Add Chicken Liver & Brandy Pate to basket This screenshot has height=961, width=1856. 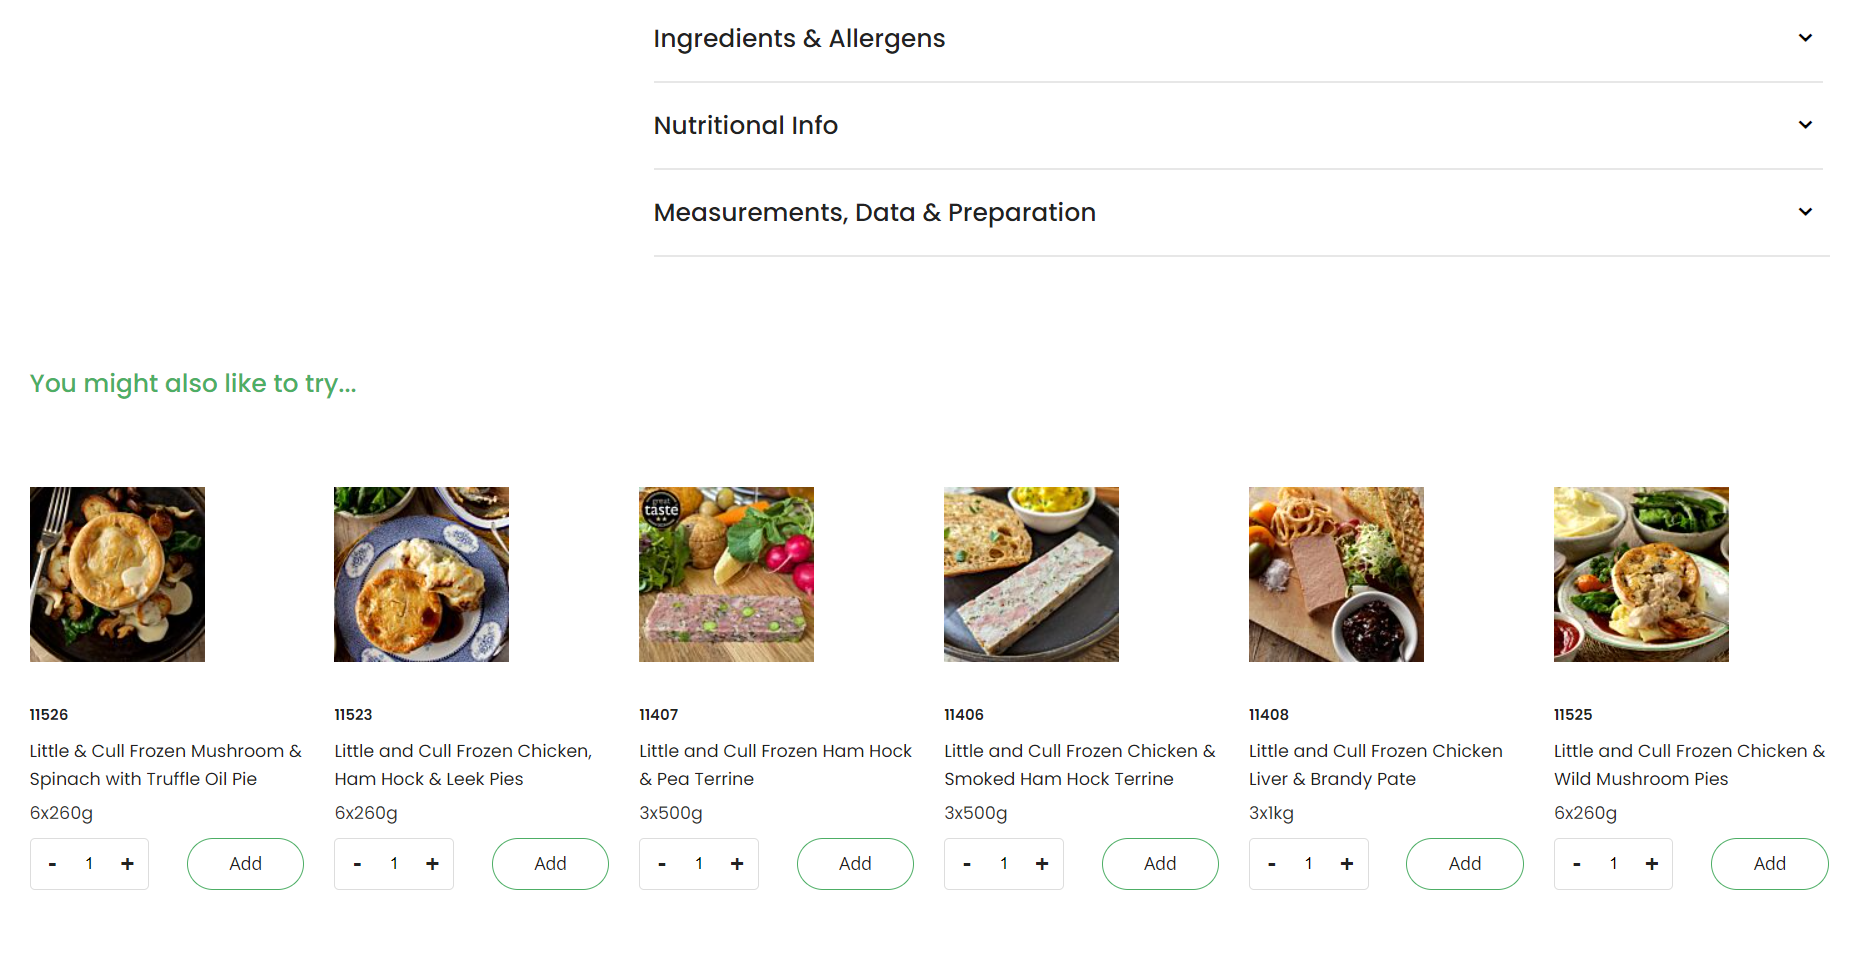(x=1464, y=864)
